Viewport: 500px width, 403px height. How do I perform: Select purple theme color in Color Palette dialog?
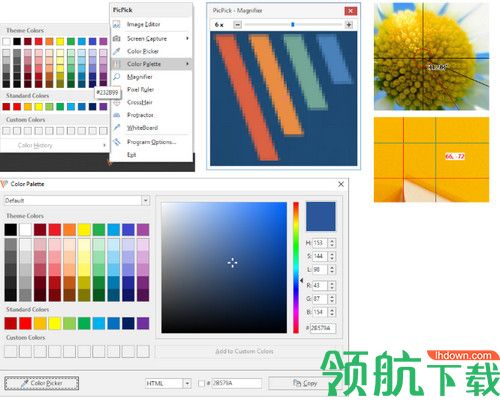143,230
